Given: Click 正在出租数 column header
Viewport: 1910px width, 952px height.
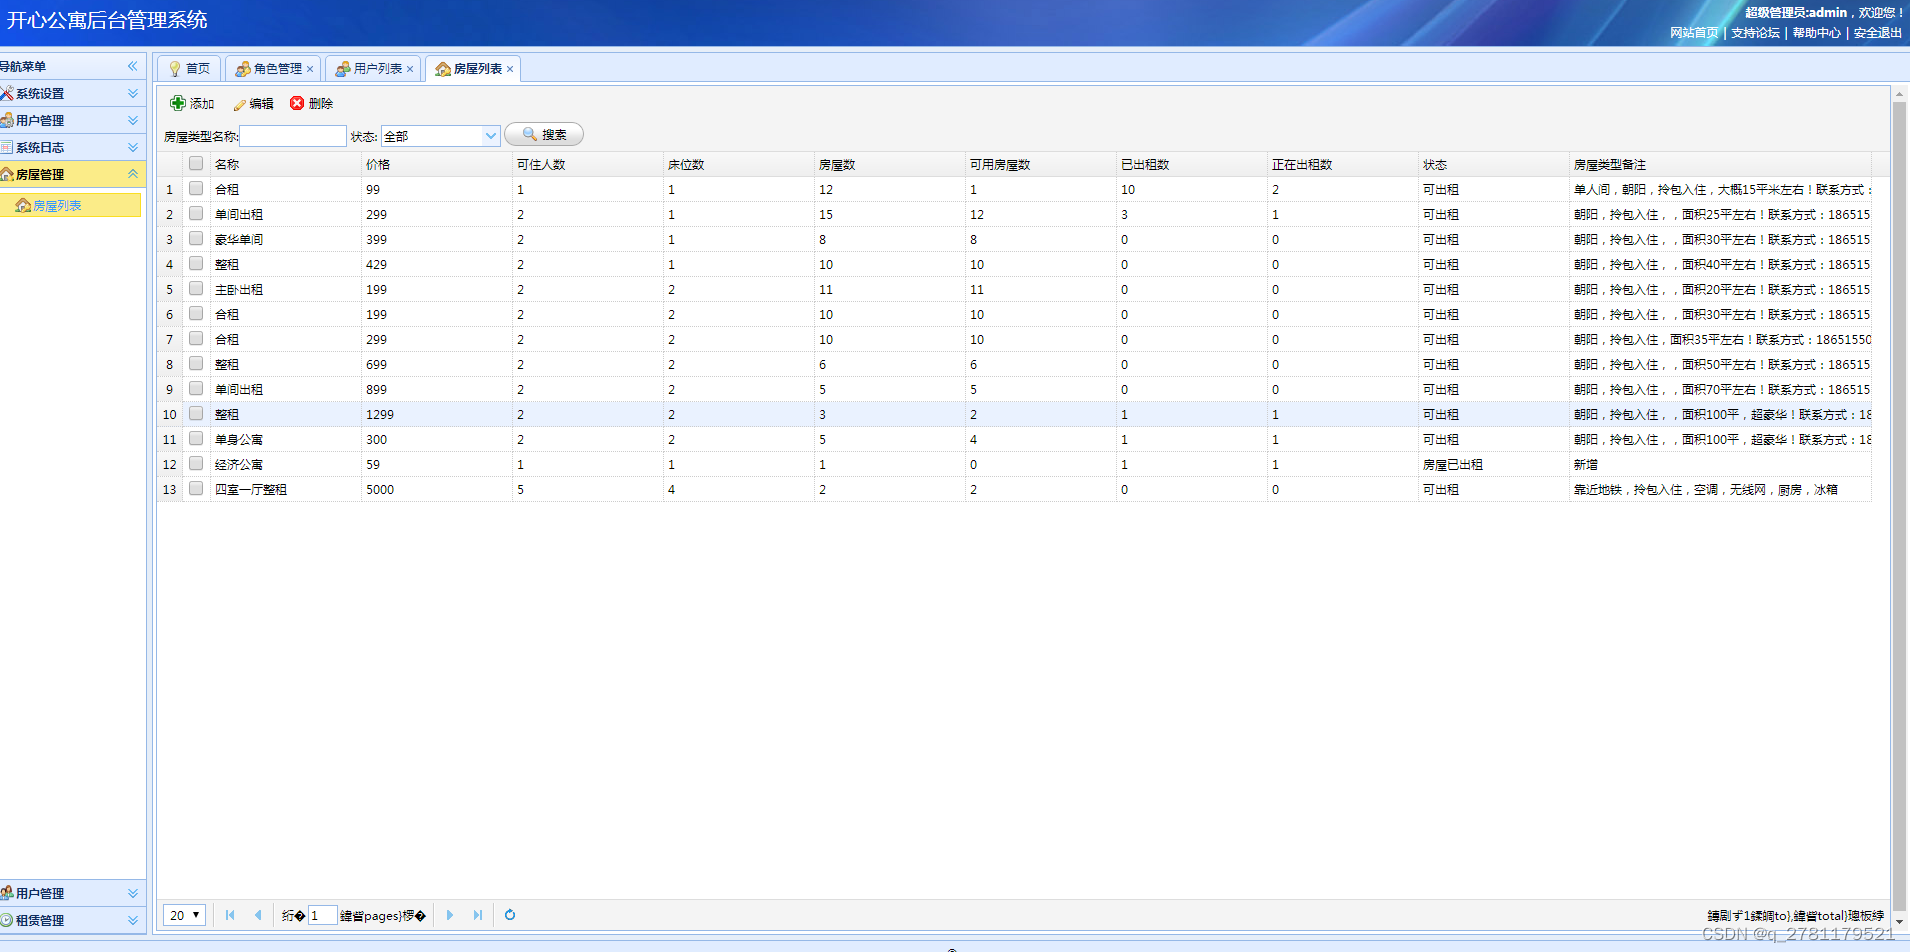Looking at the screenshot, I should 1342,164.
